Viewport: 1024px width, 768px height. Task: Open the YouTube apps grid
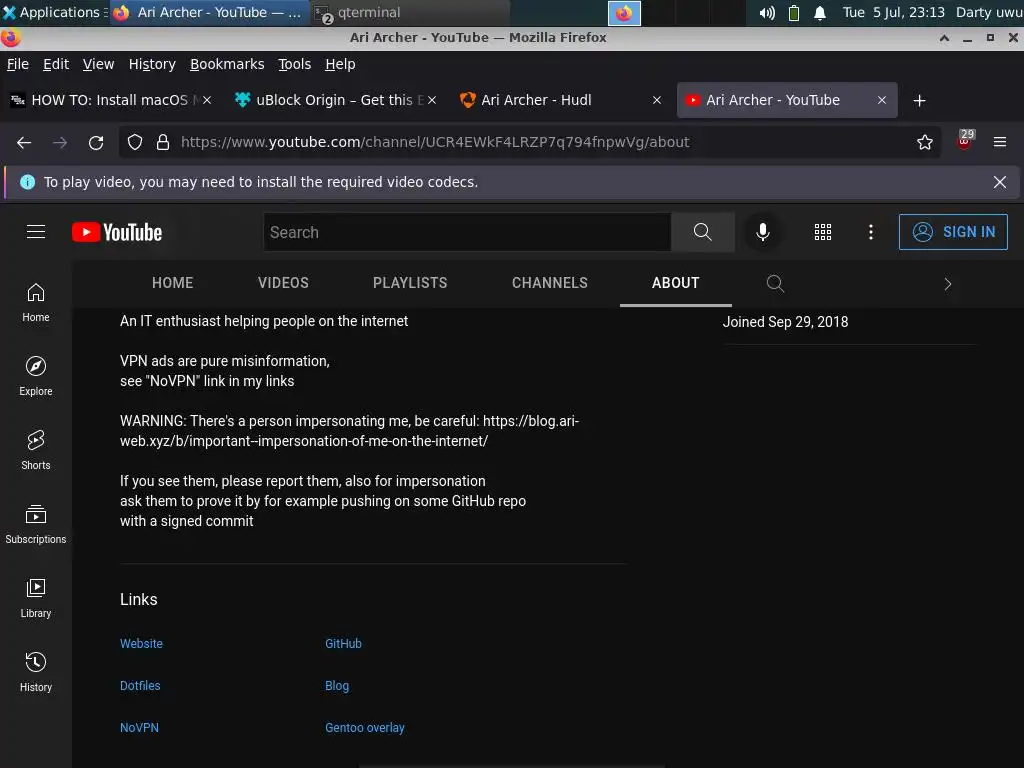coord(823,232)
